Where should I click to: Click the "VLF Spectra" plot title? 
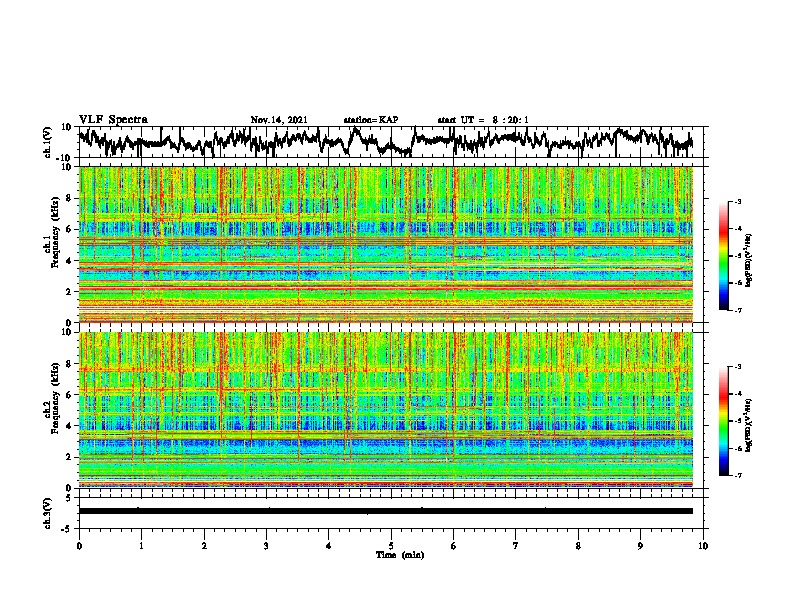click(x=113, y=120)
